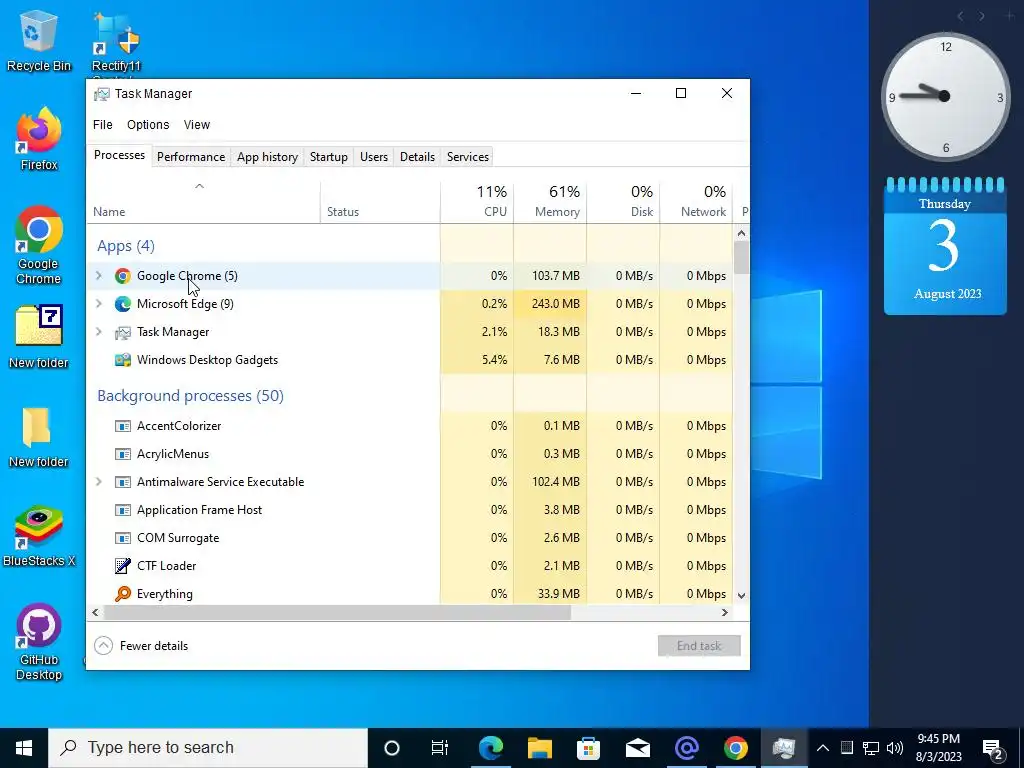Click in the taskbar search box
The width and height of the screenshot is (1024, 768).
pos(208,748)
